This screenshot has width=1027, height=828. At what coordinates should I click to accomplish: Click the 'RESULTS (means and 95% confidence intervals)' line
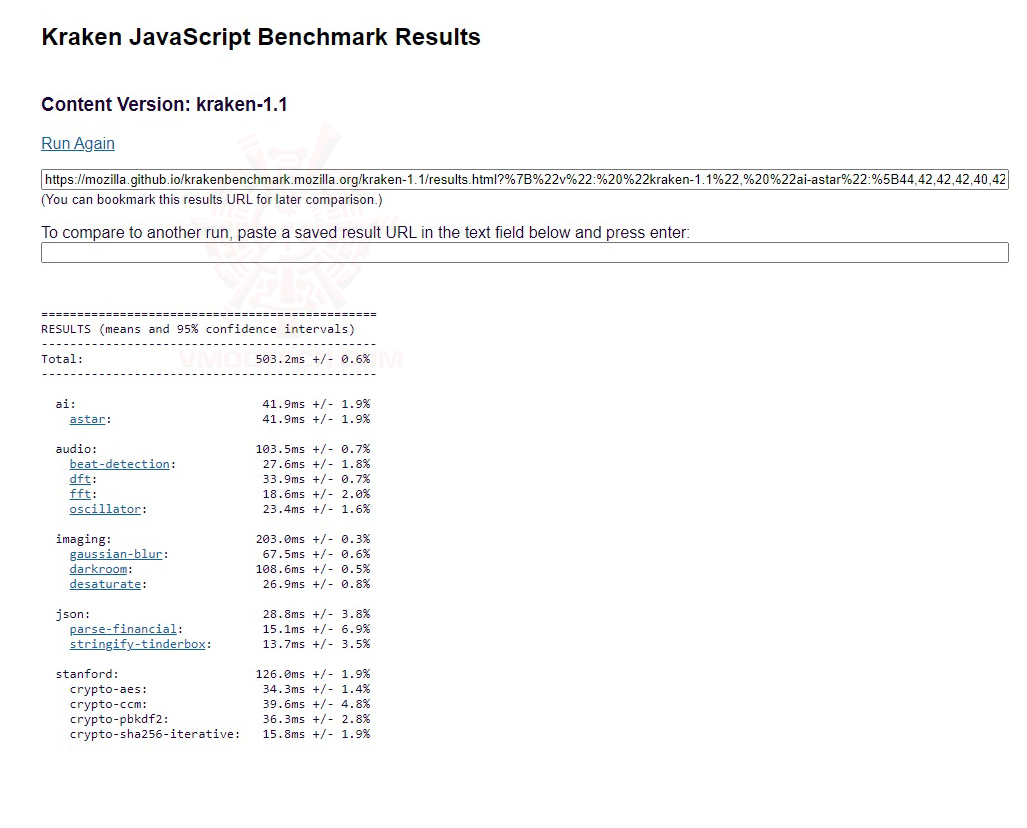(x=198, y=329)
